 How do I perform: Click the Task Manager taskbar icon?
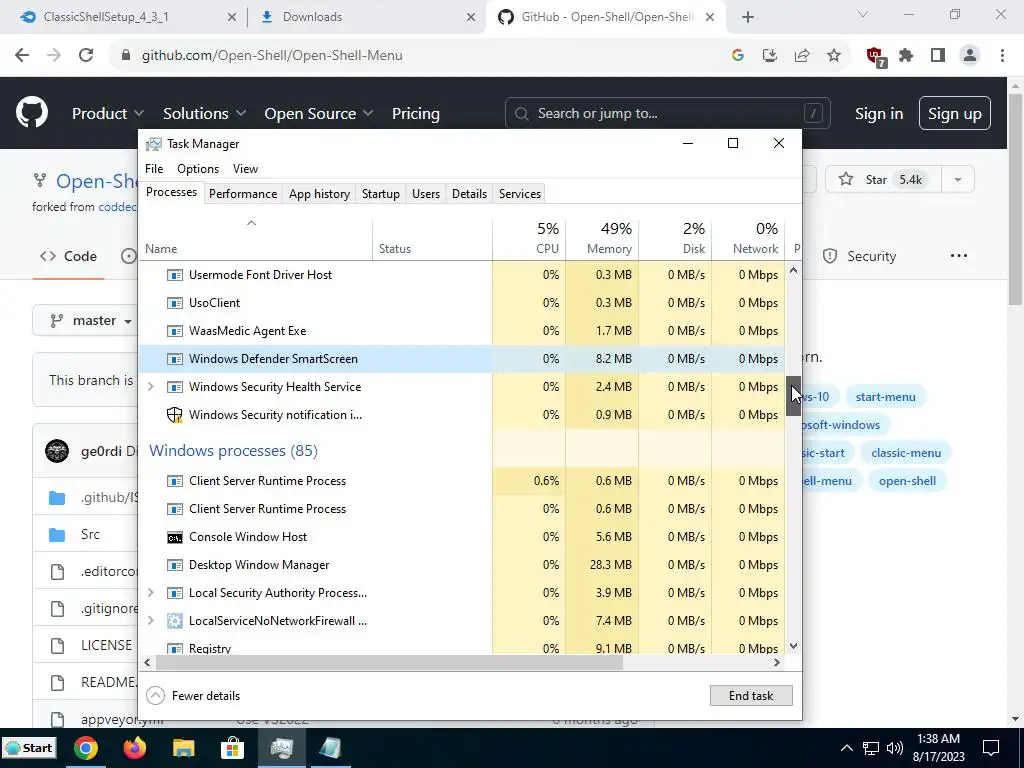tap(281, 748)
